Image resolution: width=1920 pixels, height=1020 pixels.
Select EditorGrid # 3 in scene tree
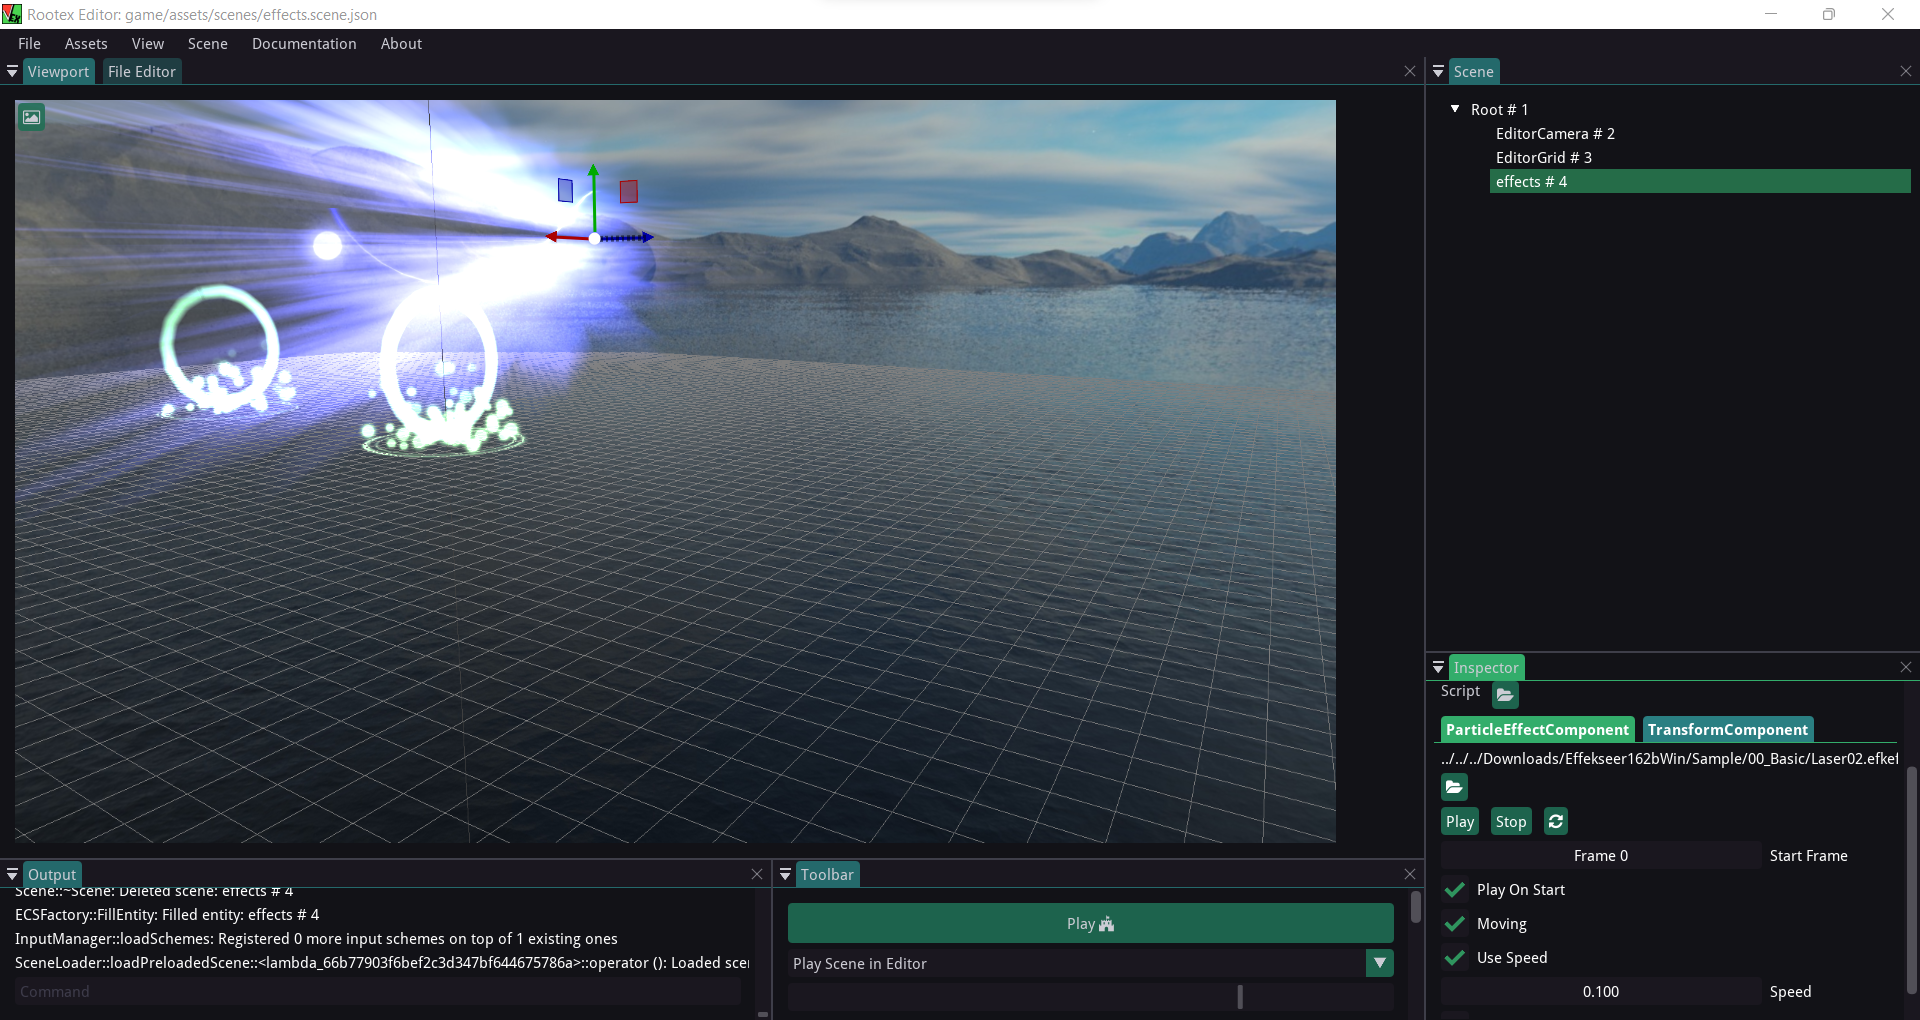1543,157
